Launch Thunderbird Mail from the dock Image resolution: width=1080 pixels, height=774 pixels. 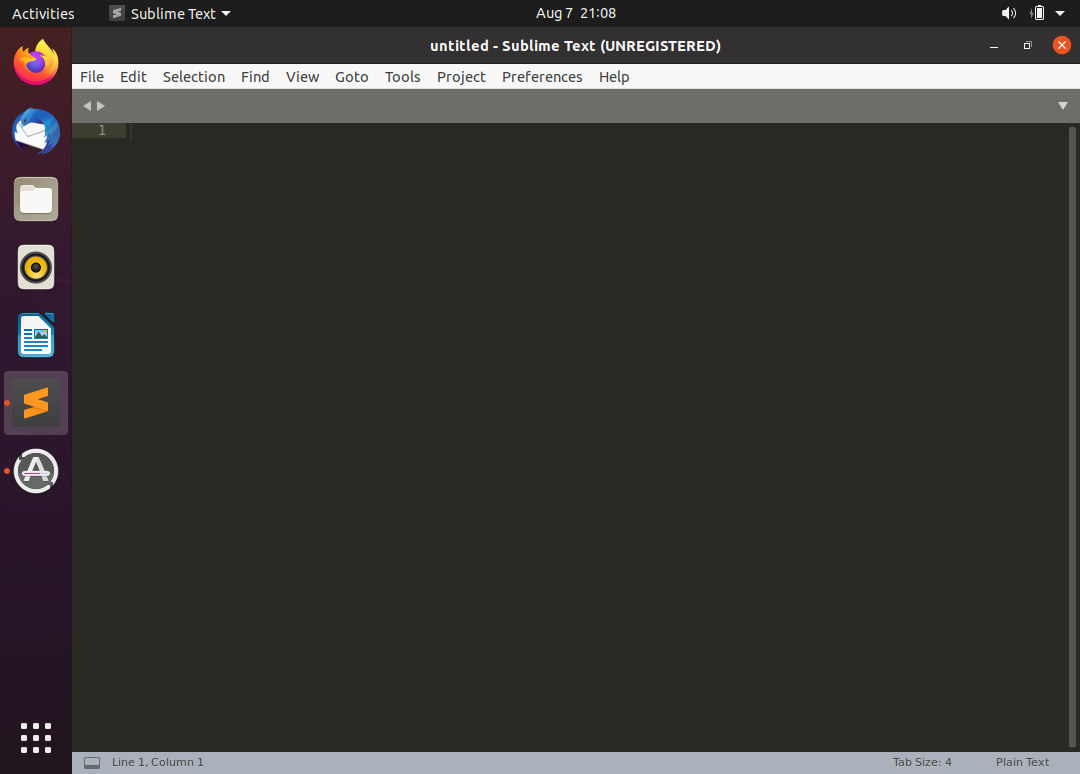(36, 131)
